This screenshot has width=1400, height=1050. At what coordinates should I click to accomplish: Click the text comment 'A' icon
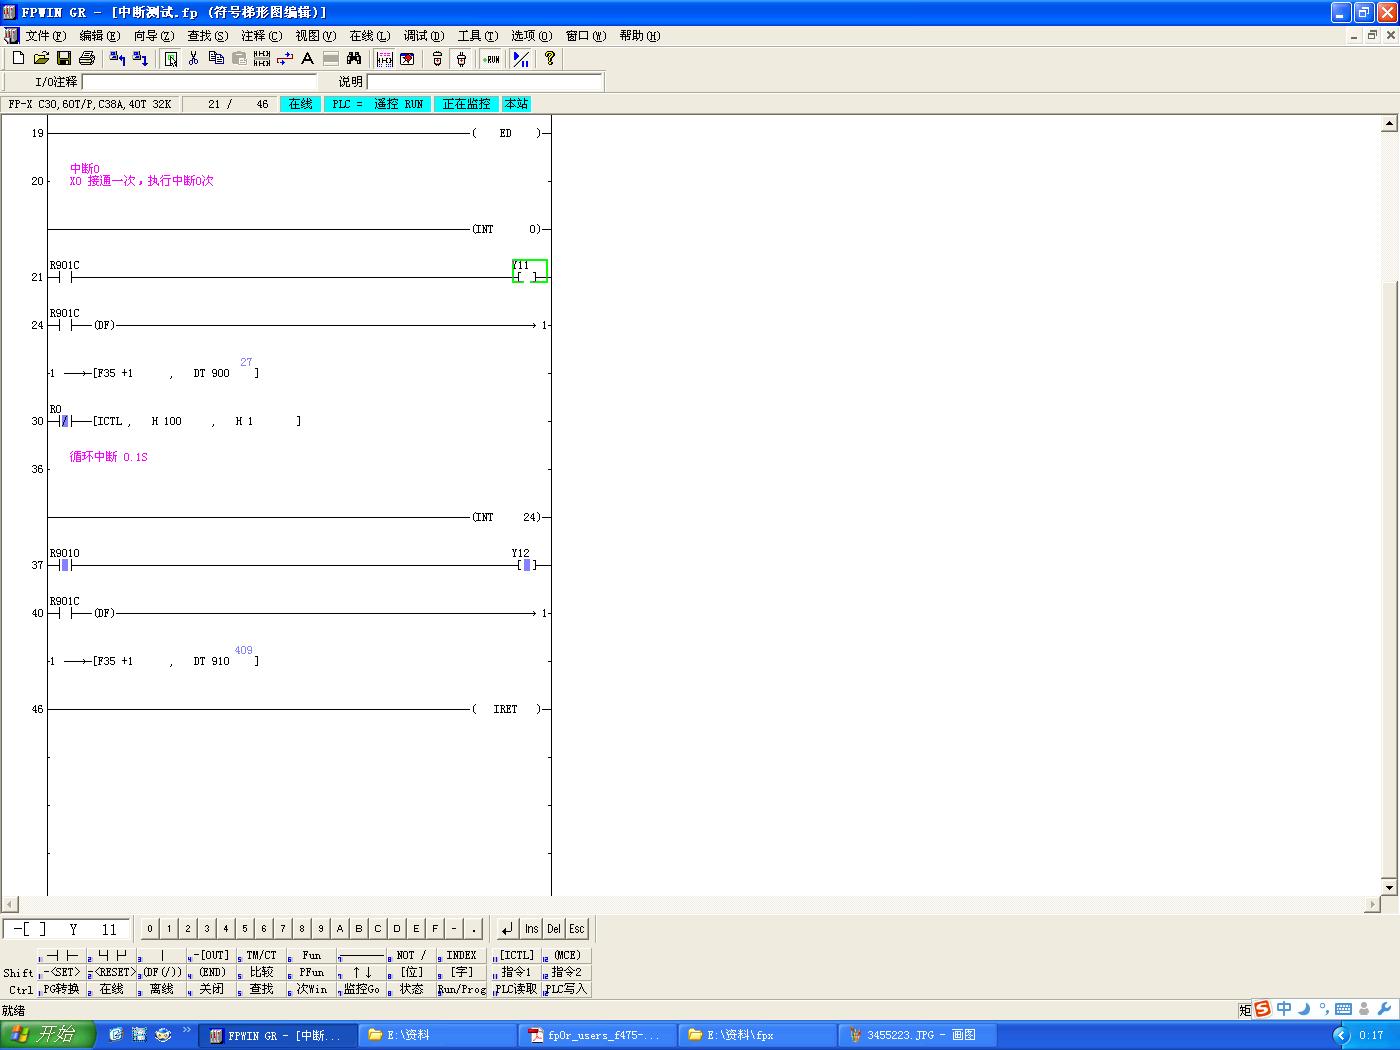pos(308,59)
